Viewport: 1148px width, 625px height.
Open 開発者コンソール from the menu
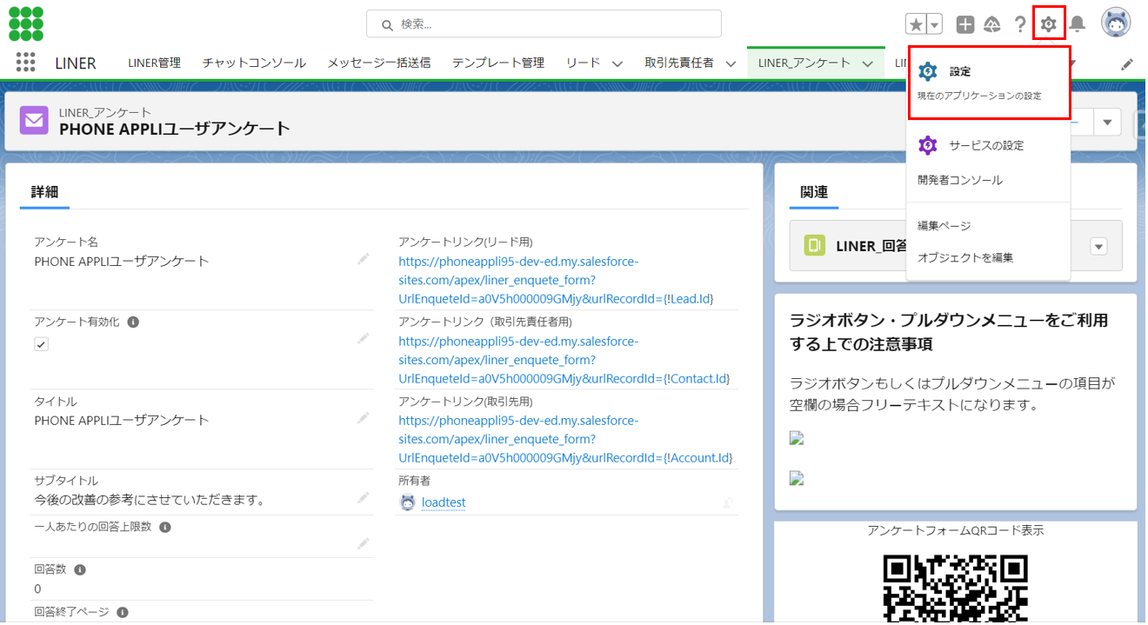click(988, 180)
